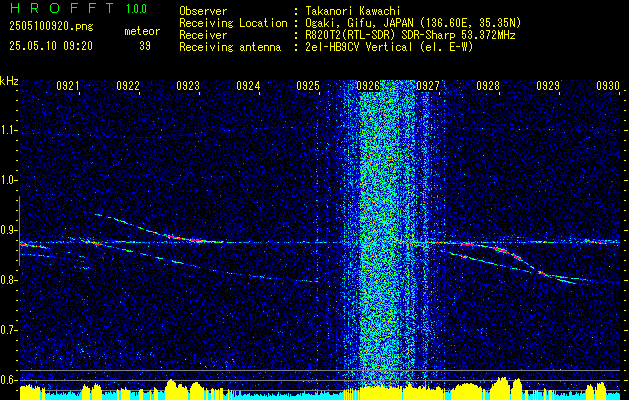The image size is (629, 400).
Task: Click the 1.0 frequency axis label
Action: tap(8, 180)
